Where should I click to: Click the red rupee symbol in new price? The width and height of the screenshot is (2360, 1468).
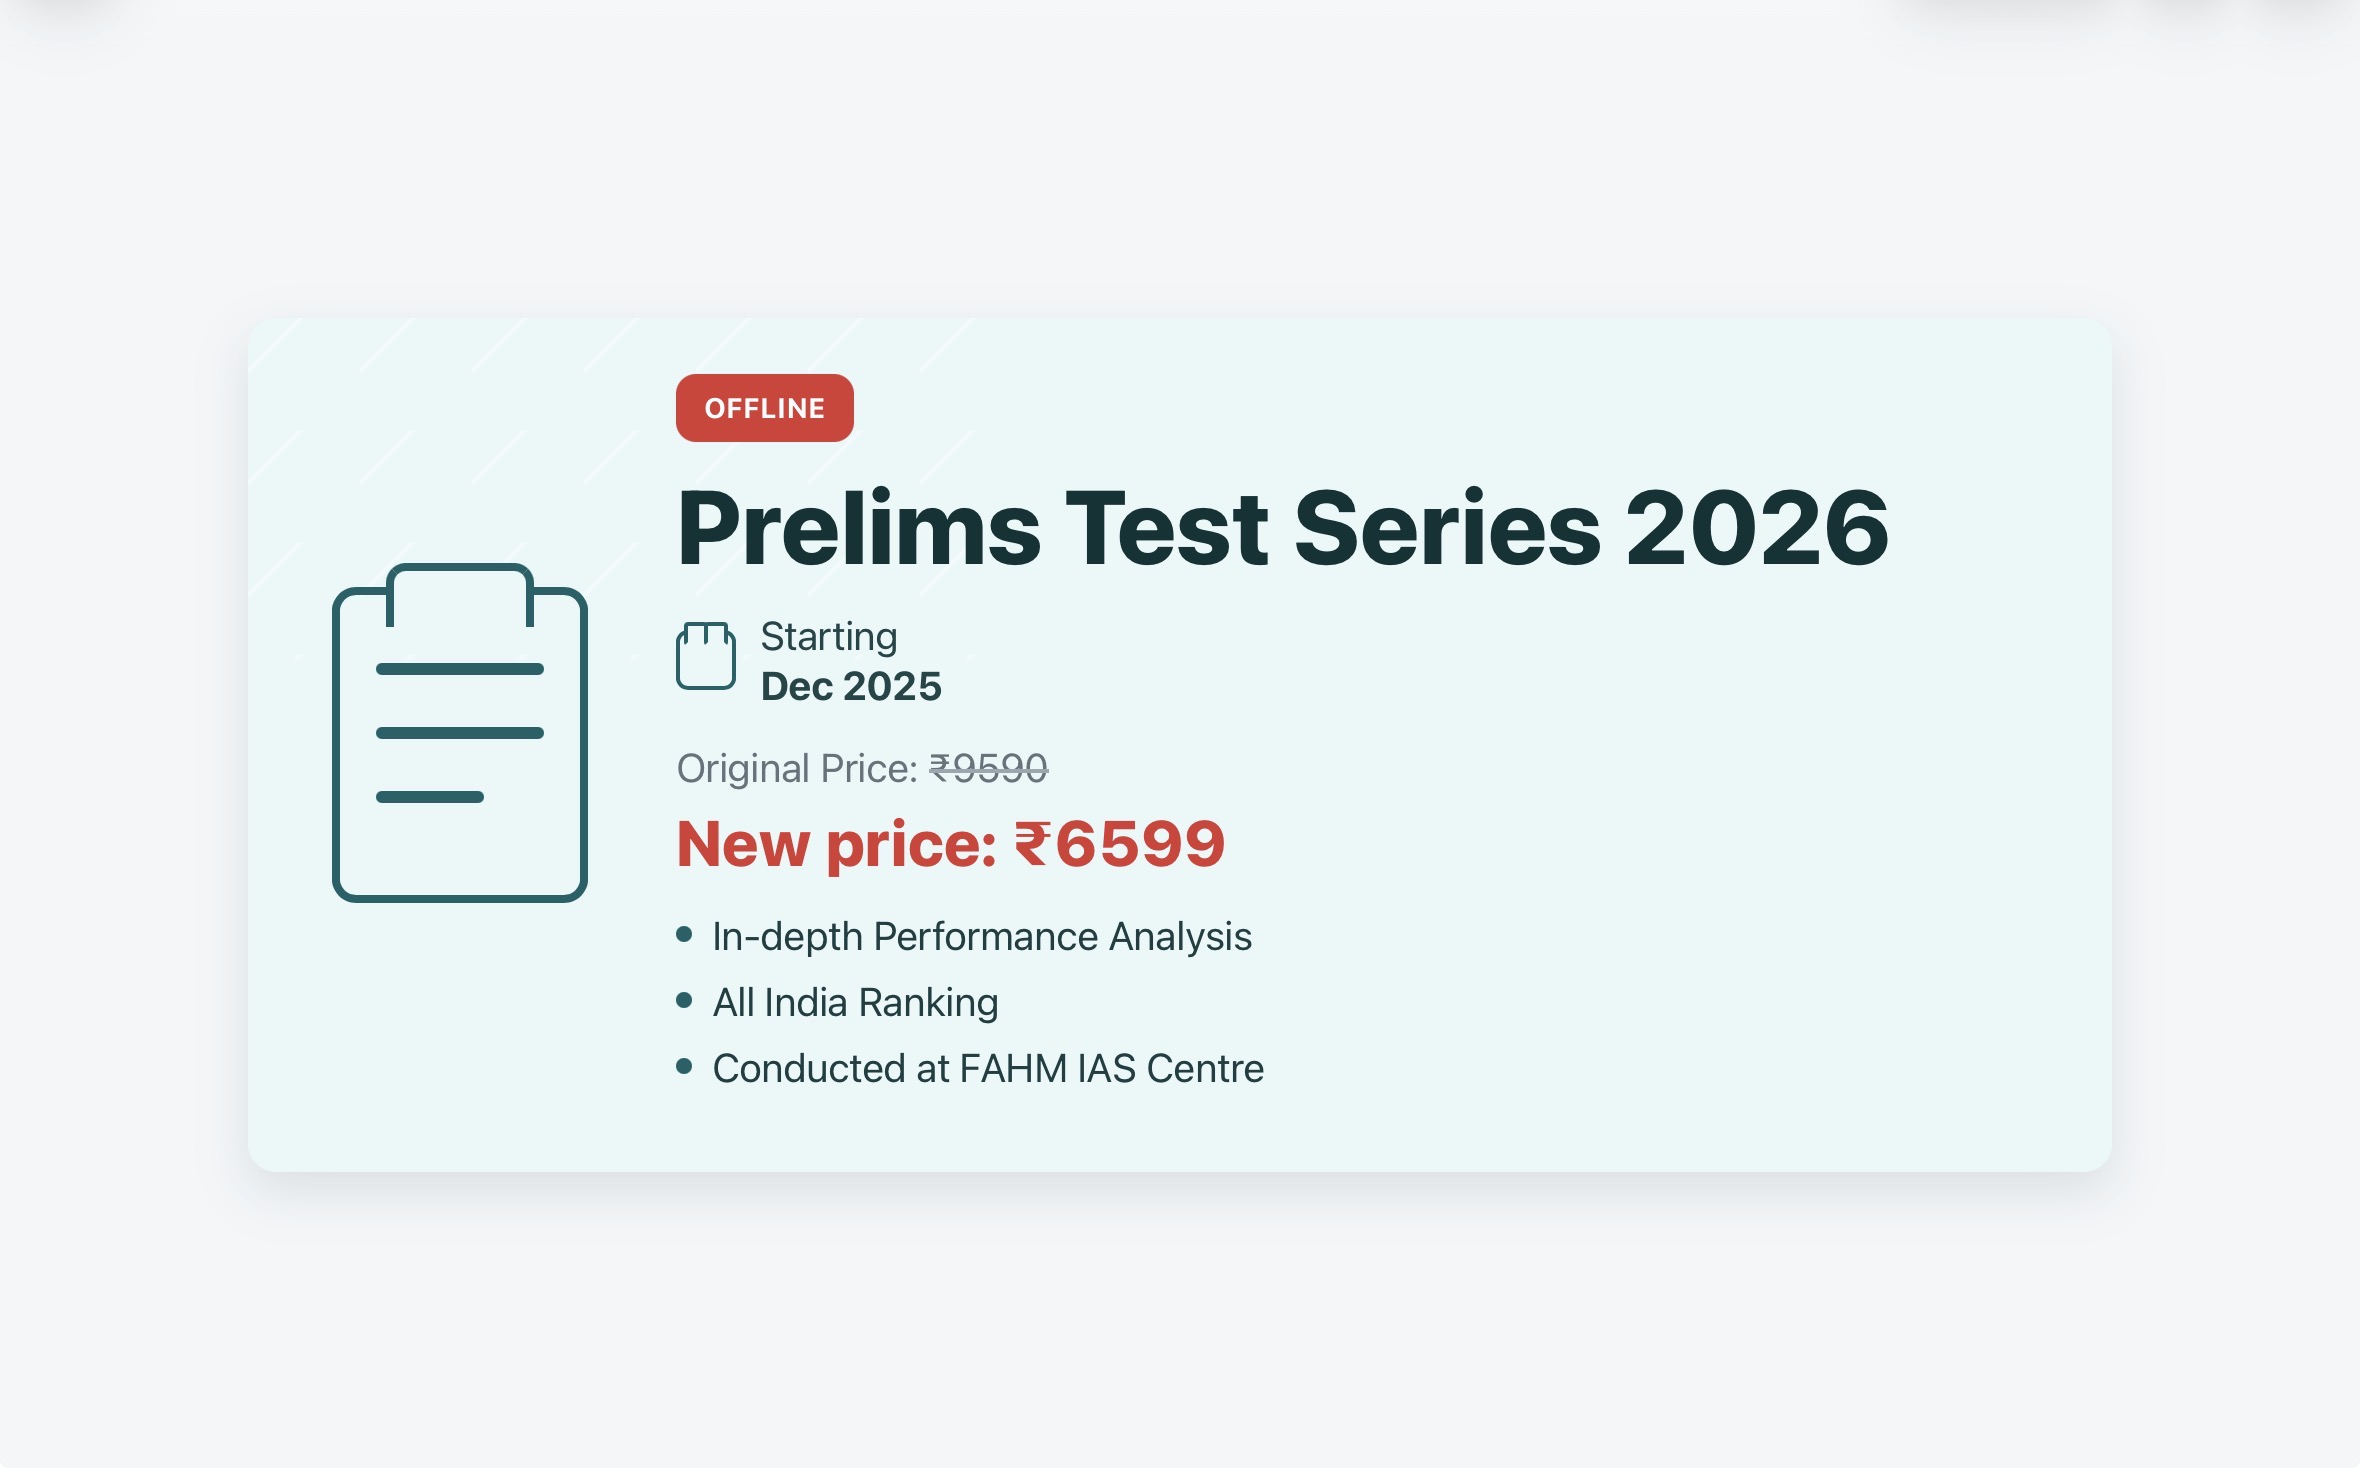pyautogui.click(x=1032, y=844)
